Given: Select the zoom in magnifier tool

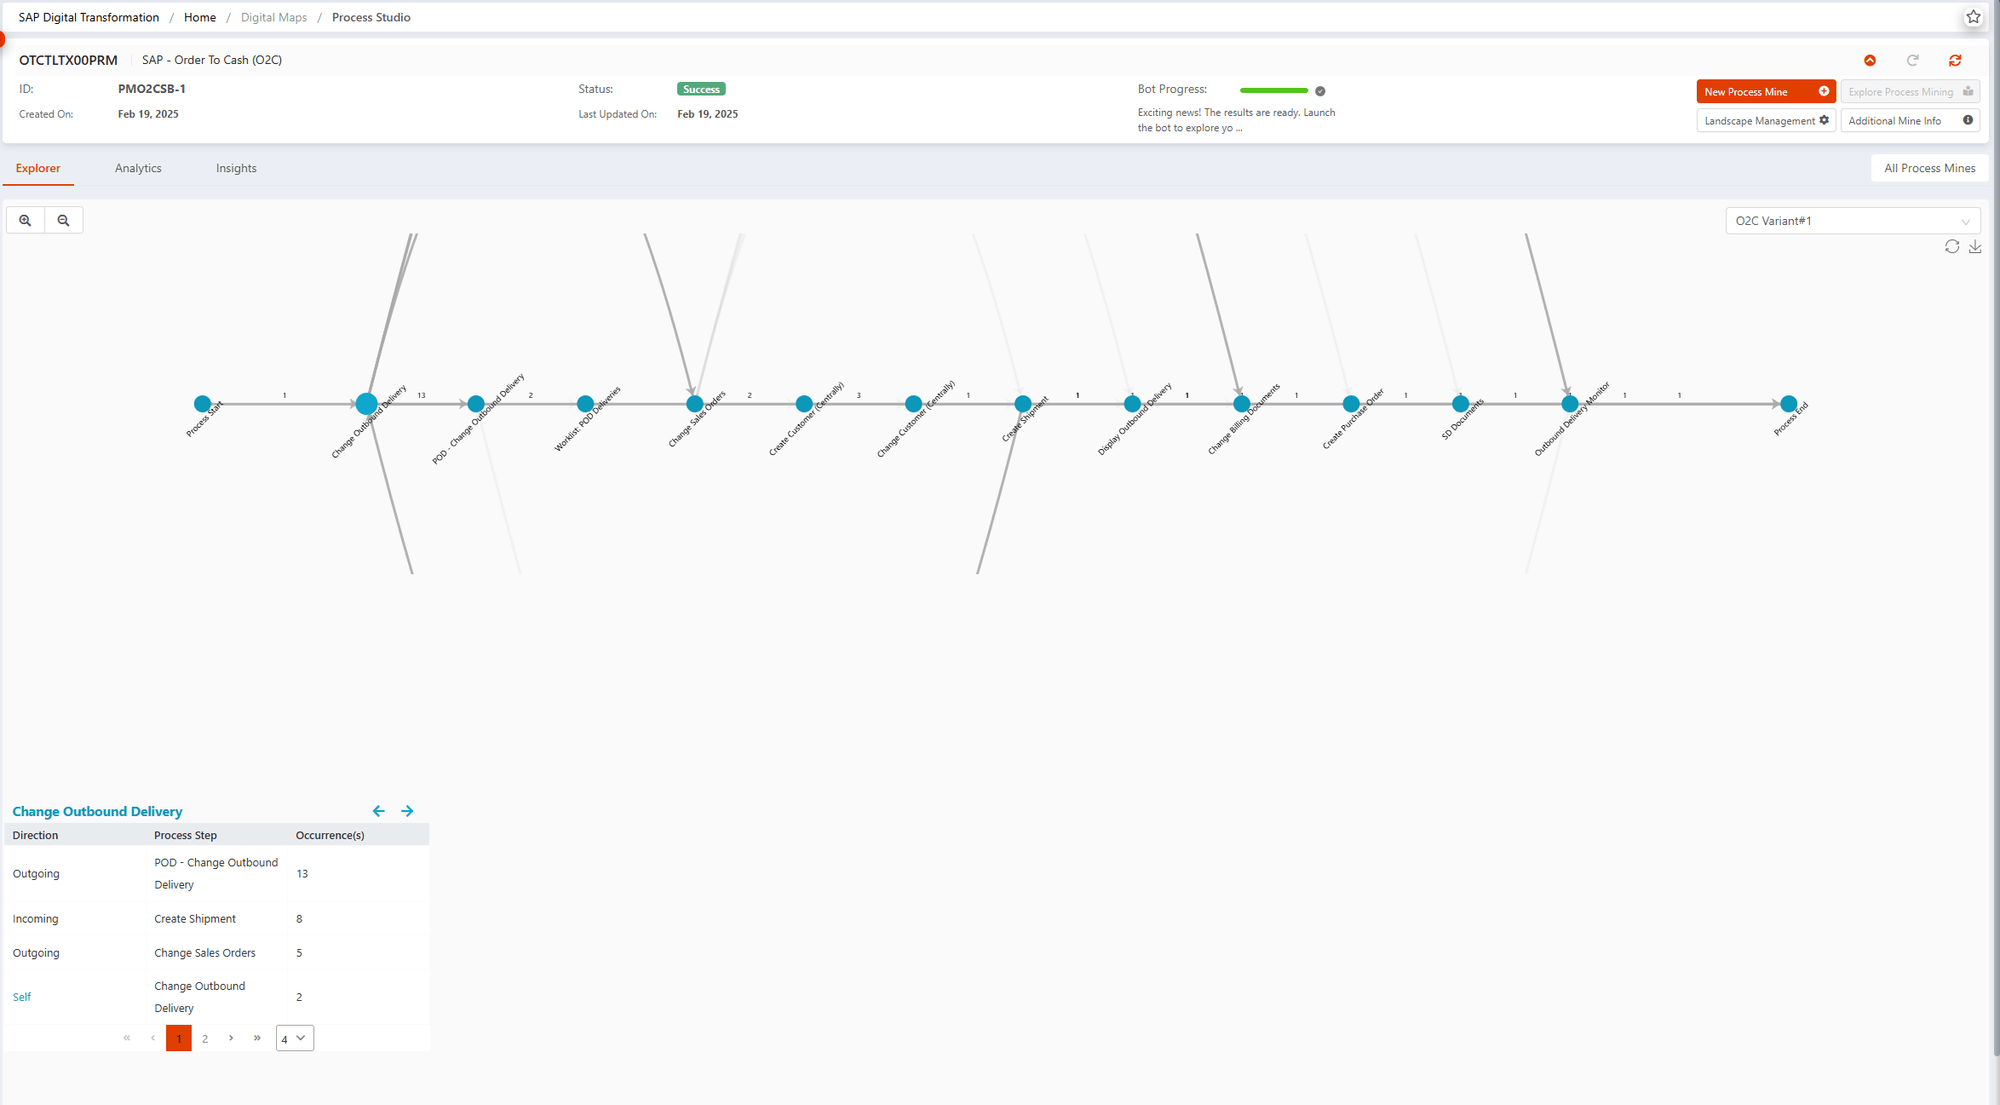Looking at the screenshot, I should [x=25, y=220].
